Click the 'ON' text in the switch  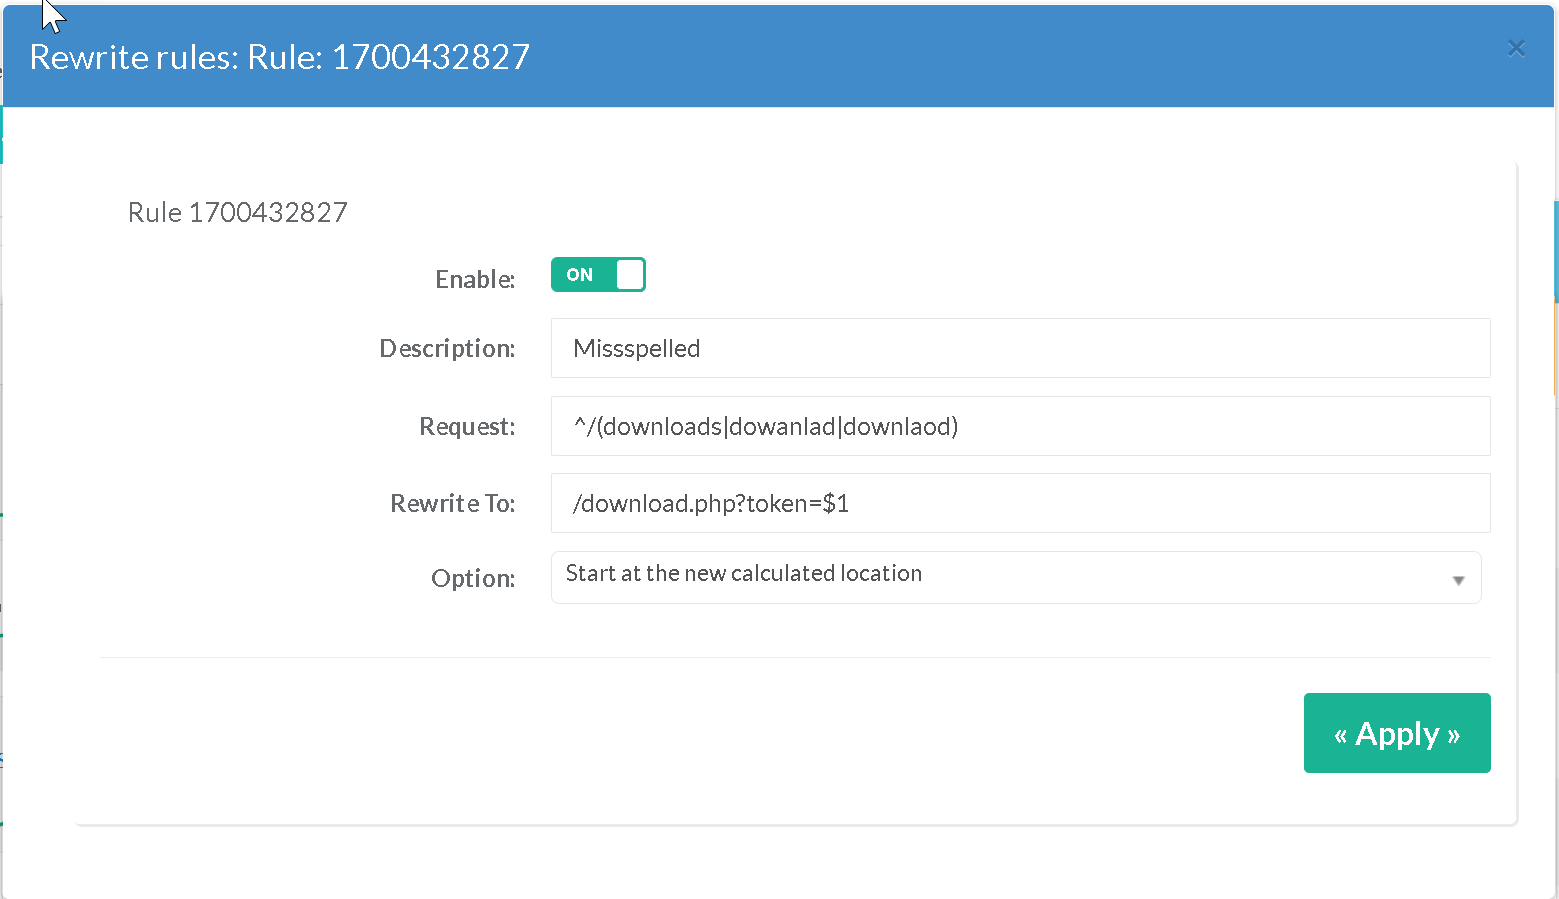(x=580, y=275)
